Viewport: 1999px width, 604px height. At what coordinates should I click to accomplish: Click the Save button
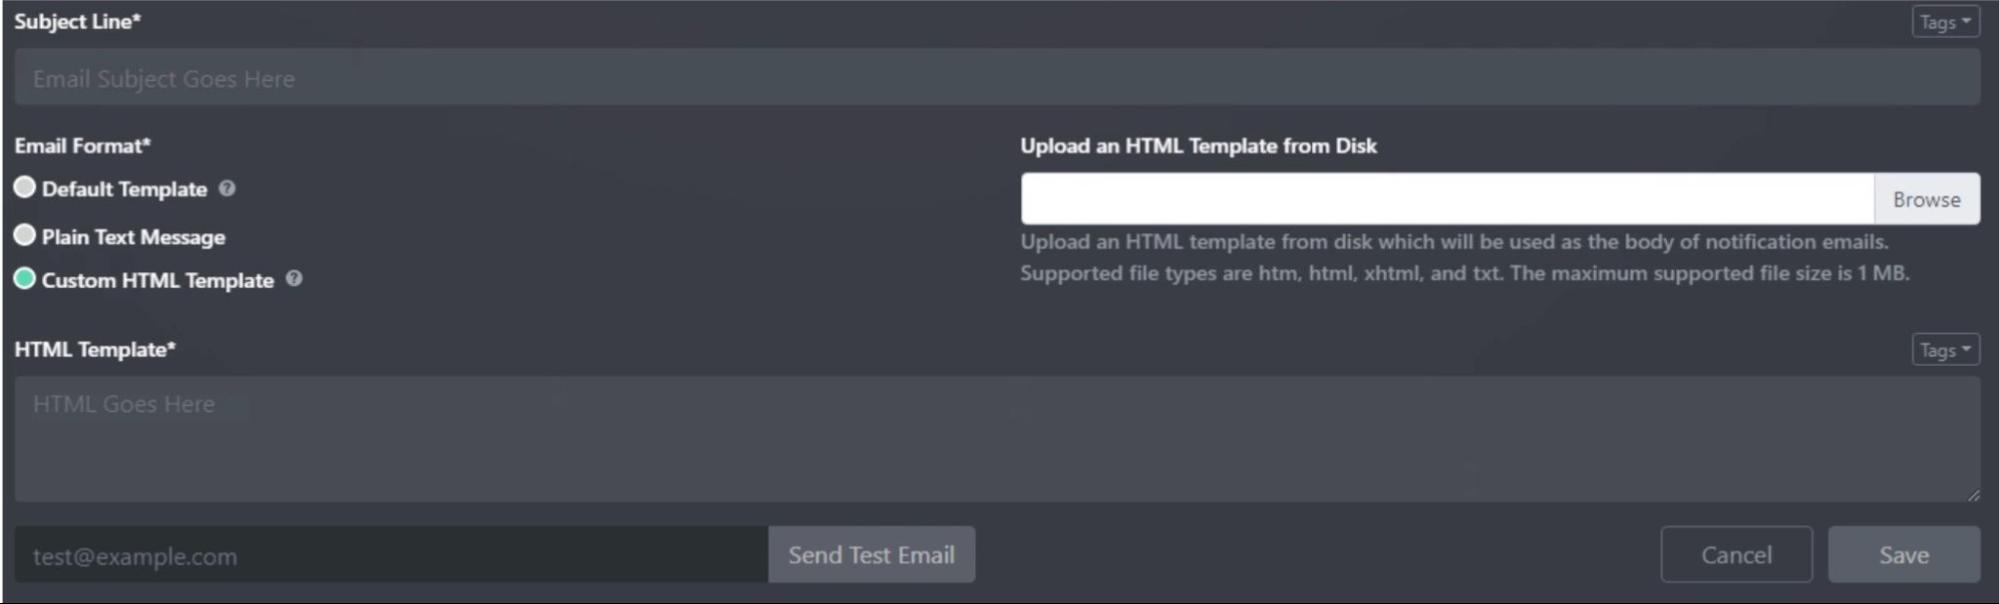[1903, 554]
